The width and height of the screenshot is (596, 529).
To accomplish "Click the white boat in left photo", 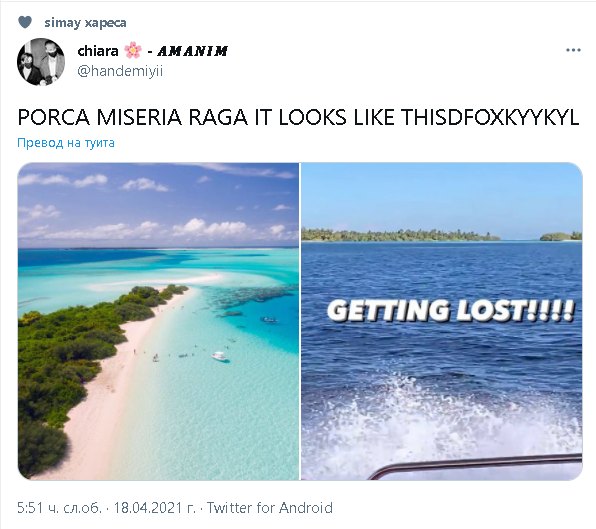I will coord(220,356).
